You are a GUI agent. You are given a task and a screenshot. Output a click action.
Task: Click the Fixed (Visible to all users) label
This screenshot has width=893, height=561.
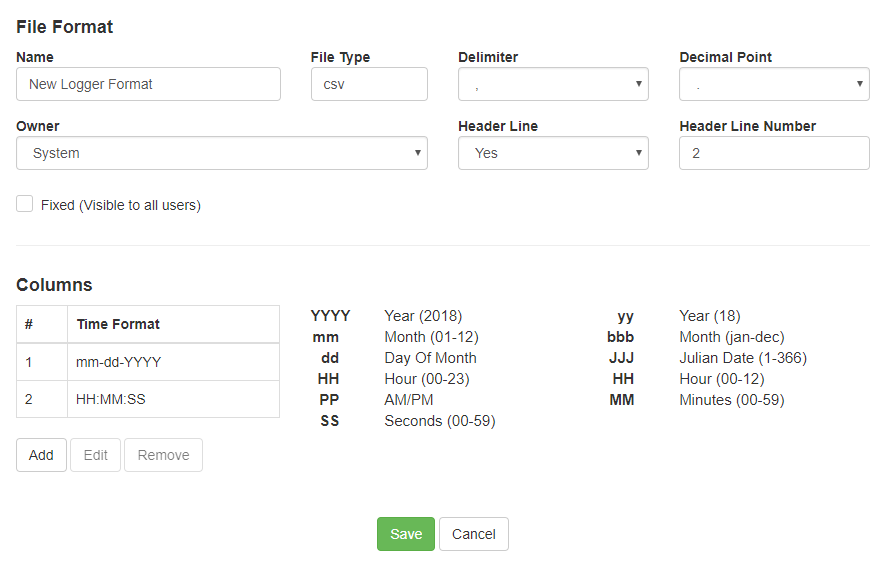[x=121, y=205]
